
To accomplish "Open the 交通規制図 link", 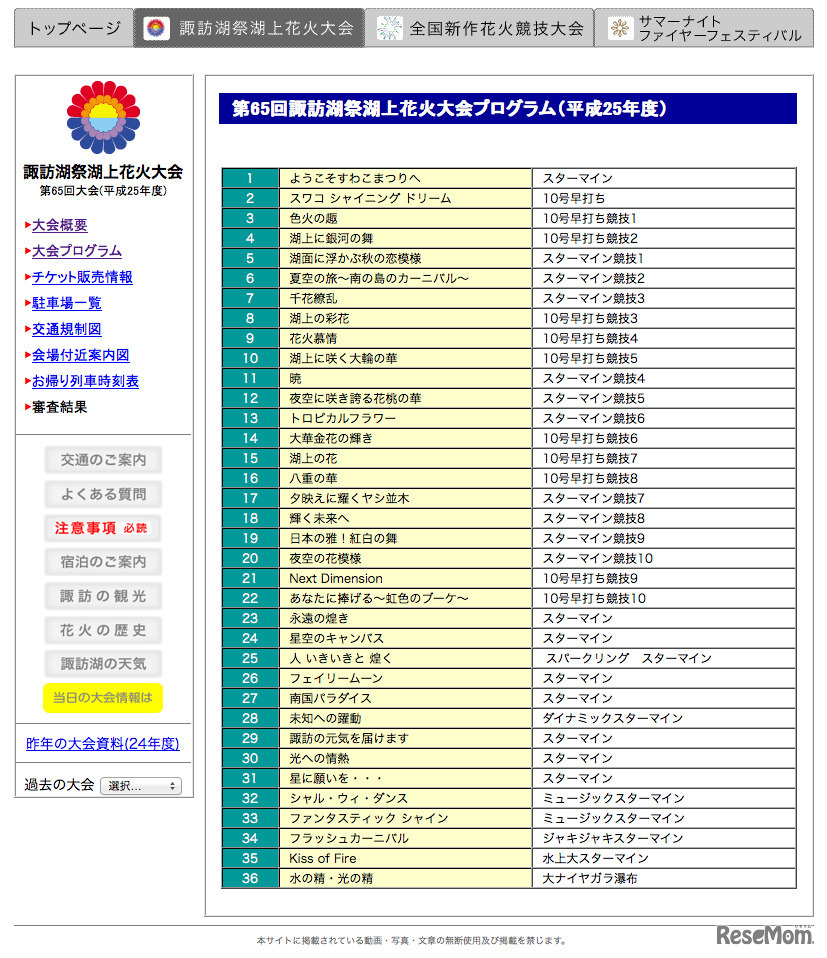I will click(67, 329).
